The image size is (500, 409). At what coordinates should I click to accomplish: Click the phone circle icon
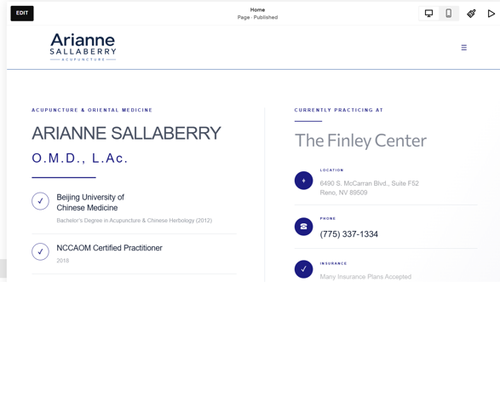pos(304,227)
